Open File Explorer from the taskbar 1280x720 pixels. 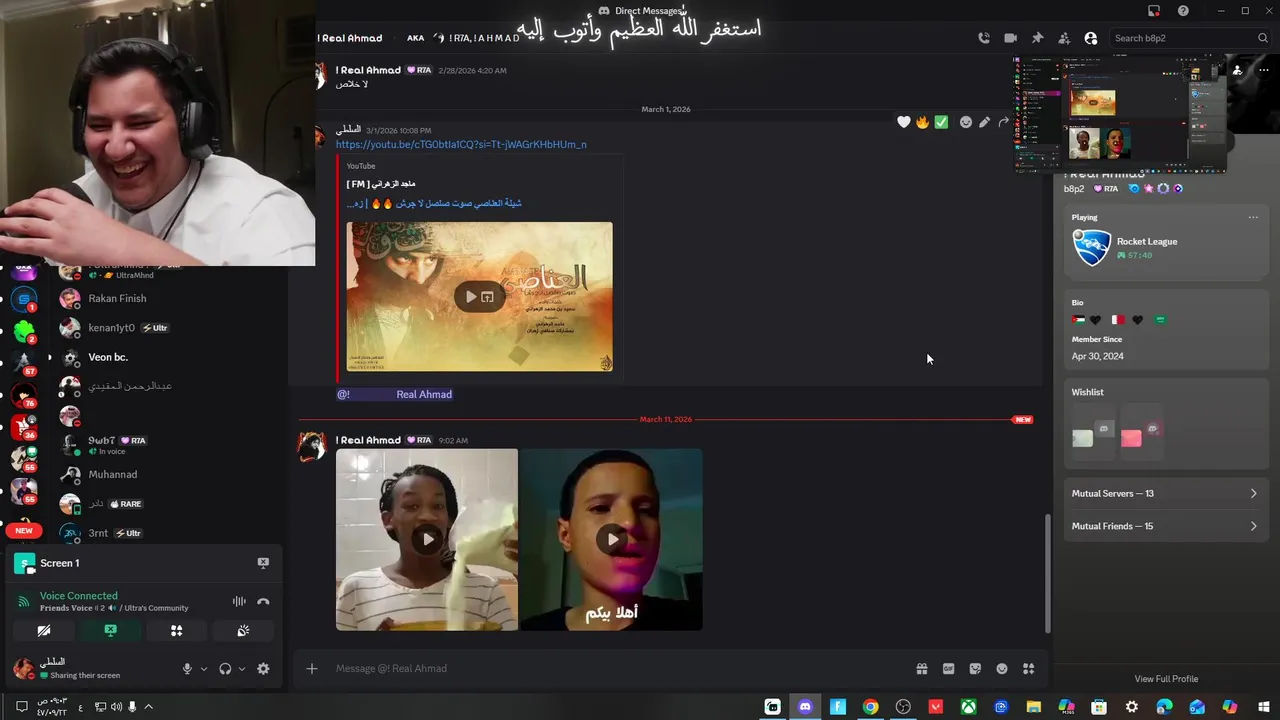[x=1034, y=707]
